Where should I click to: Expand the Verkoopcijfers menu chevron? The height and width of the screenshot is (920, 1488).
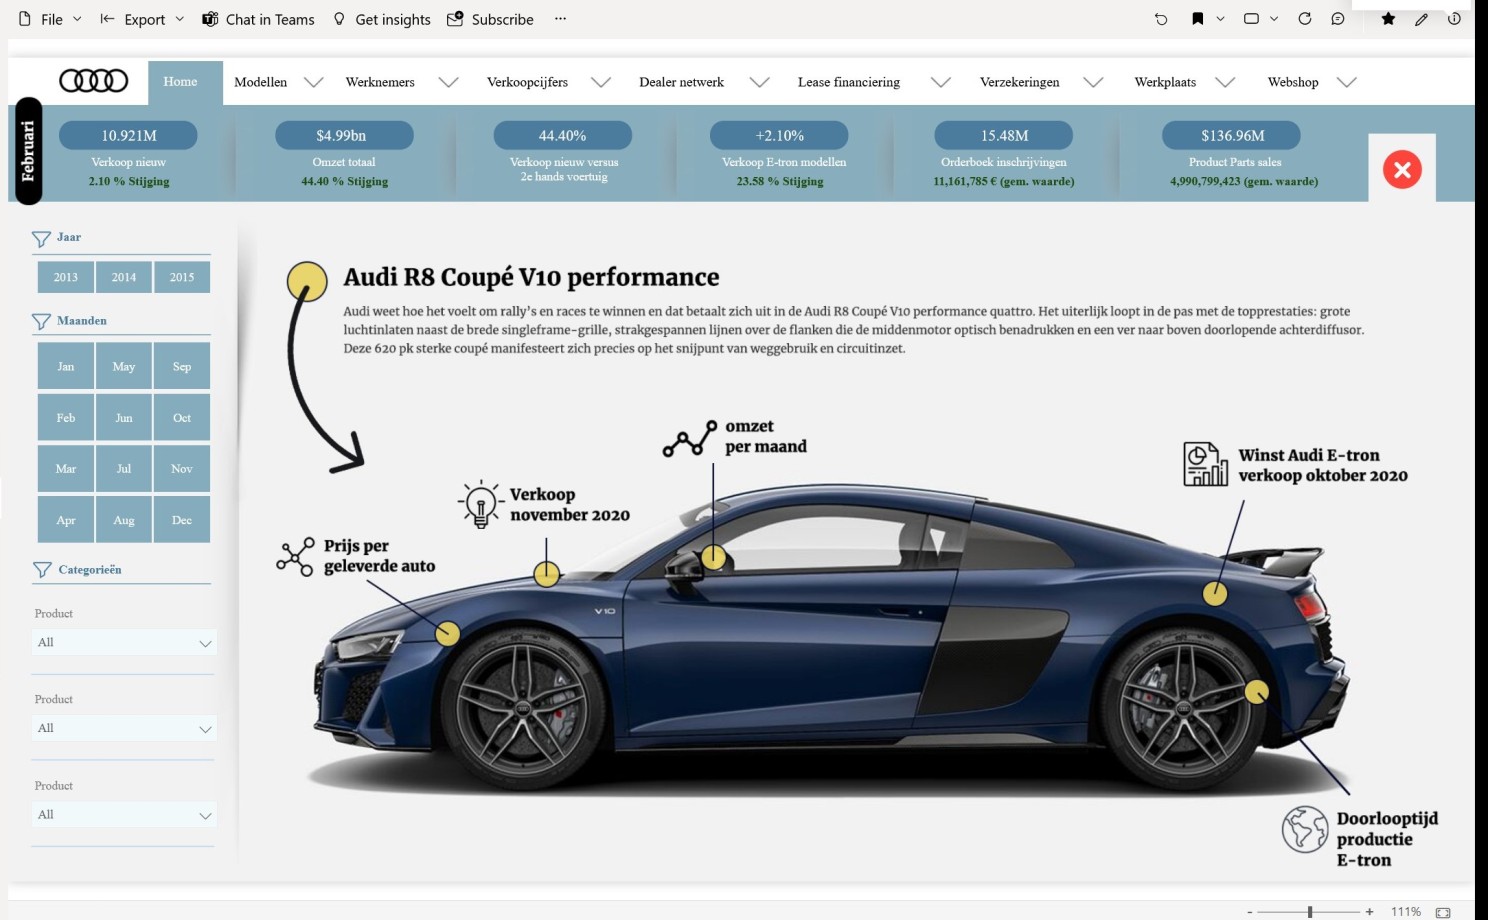(x=600, y=82)
